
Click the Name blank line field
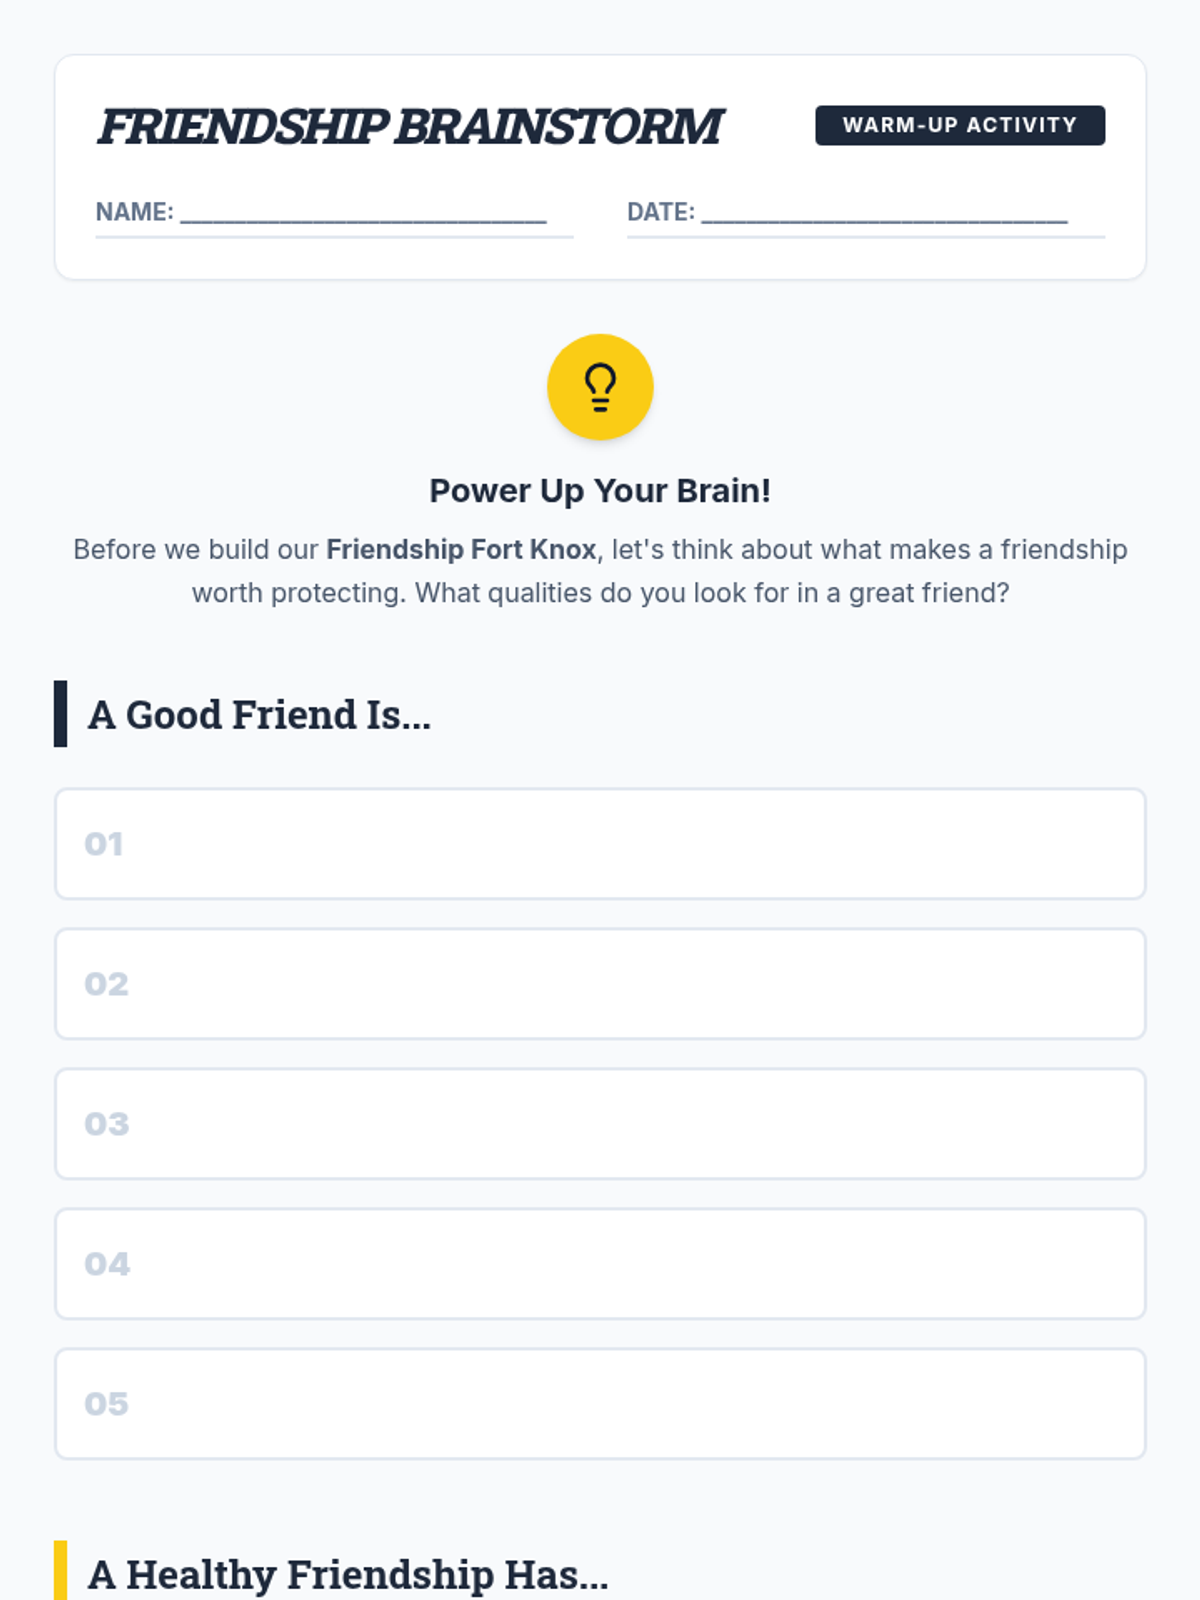pos(363,213)
